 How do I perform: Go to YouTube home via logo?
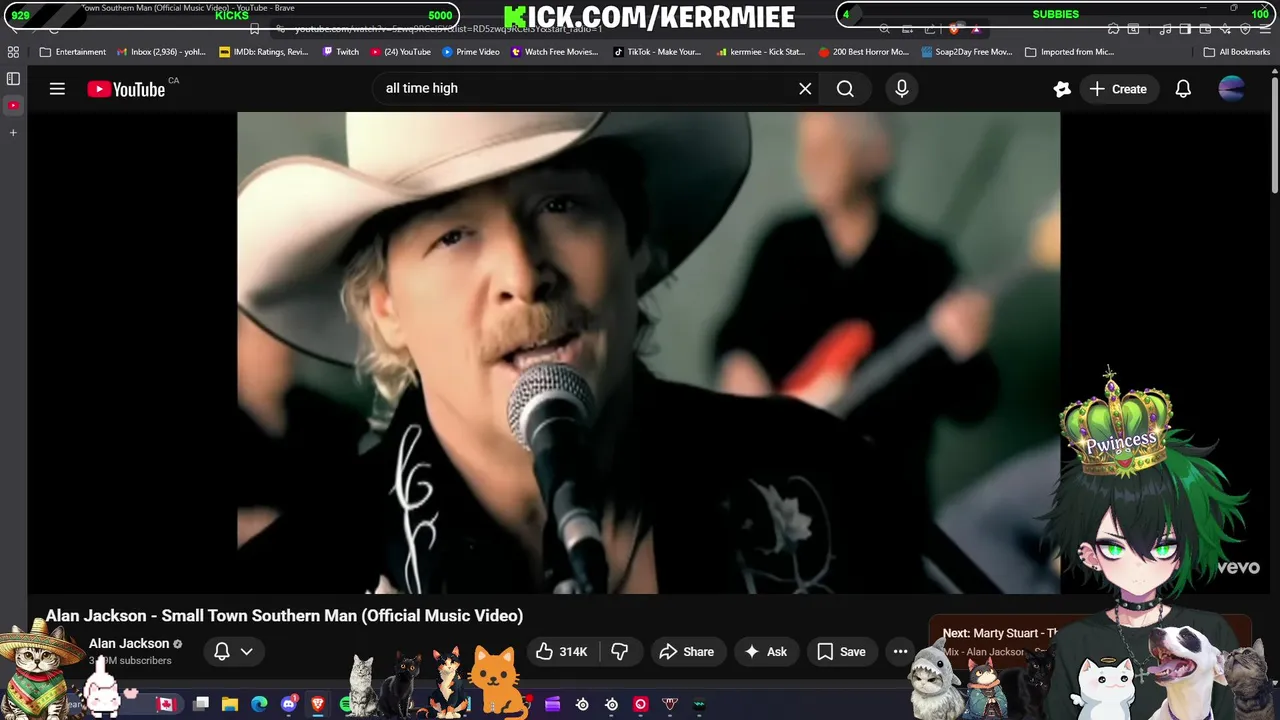tap(126, 89)
